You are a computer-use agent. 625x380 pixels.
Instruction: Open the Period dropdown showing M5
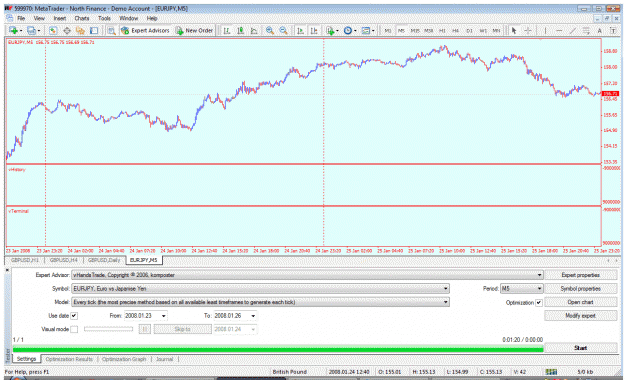tap(539, 289)
